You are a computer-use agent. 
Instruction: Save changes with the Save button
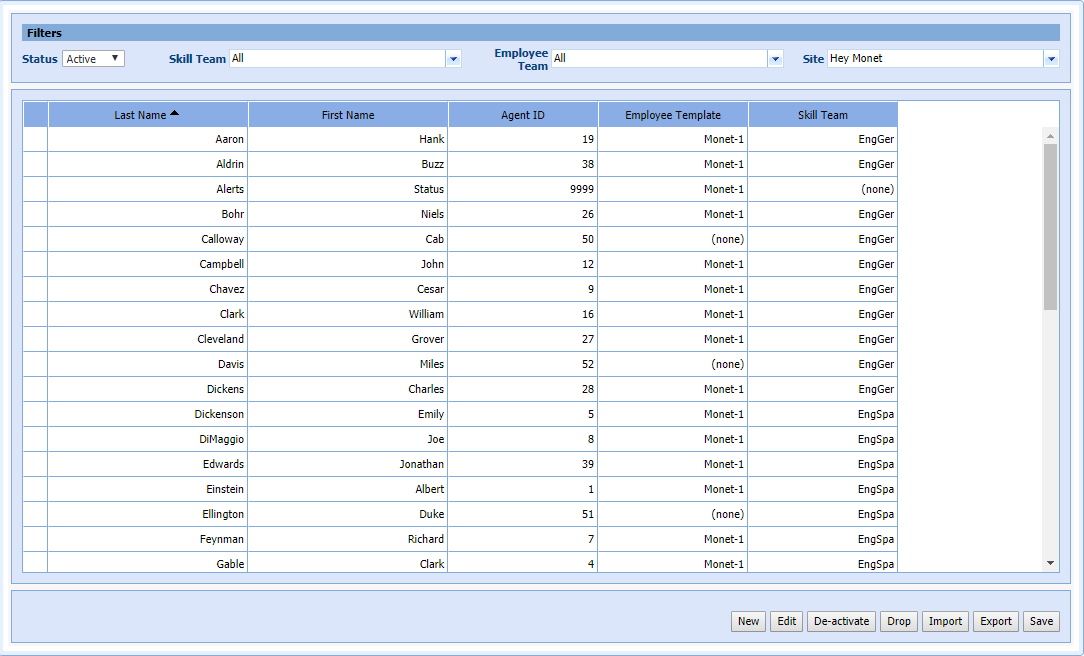[1041, 621]
